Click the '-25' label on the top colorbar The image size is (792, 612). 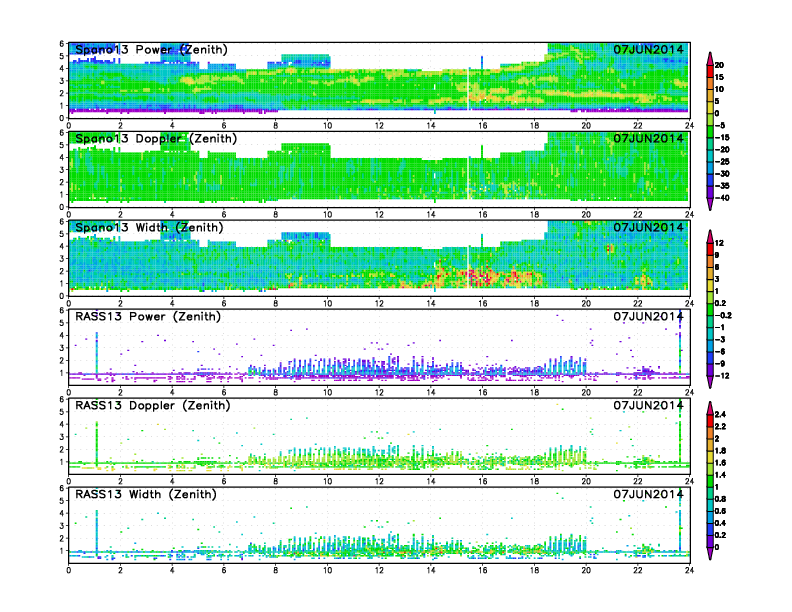click(722, 162)
